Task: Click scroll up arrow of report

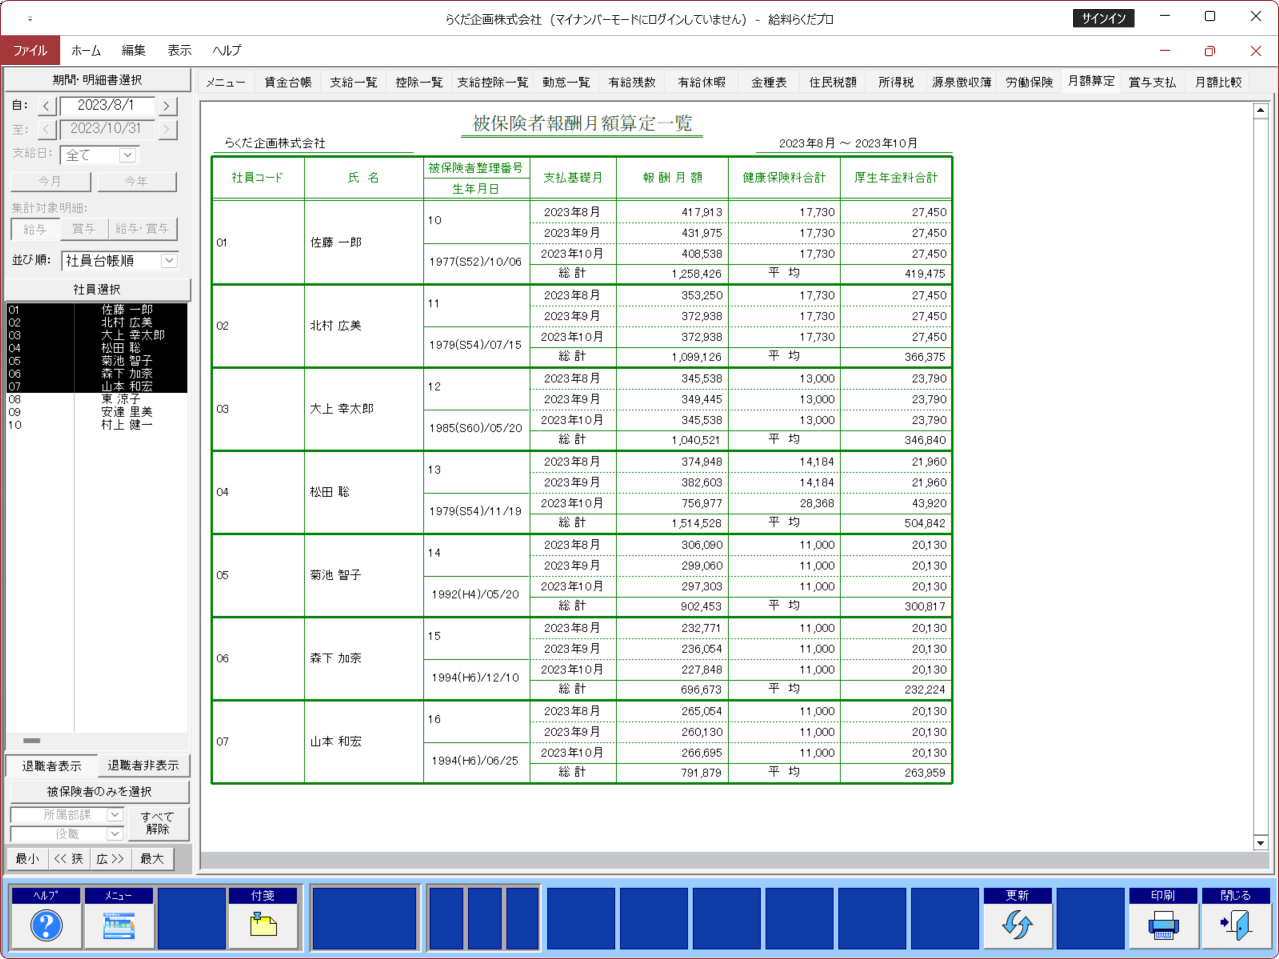Action: point(1261,110)
